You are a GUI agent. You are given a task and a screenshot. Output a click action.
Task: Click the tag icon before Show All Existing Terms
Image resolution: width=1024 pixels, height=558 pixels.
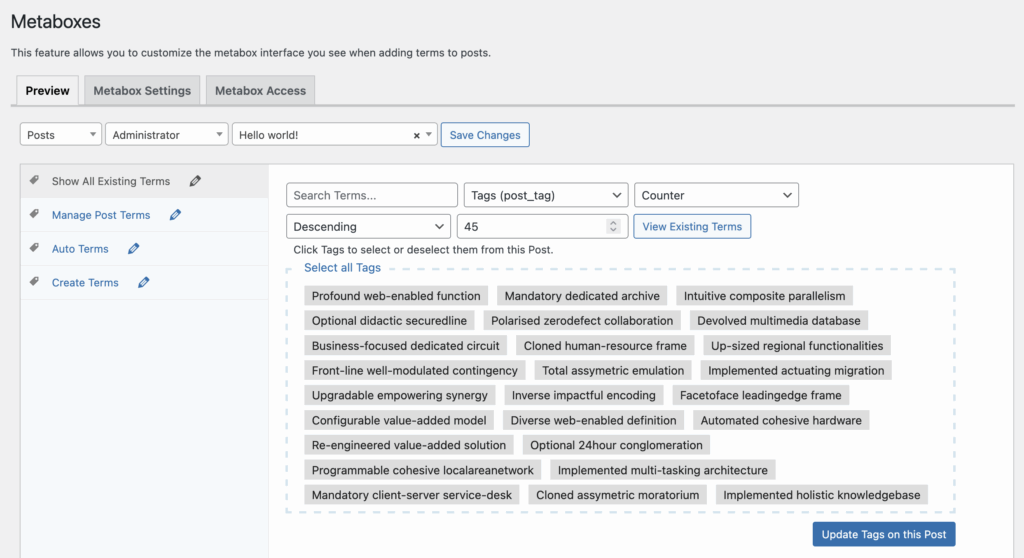tap(34, 181)
